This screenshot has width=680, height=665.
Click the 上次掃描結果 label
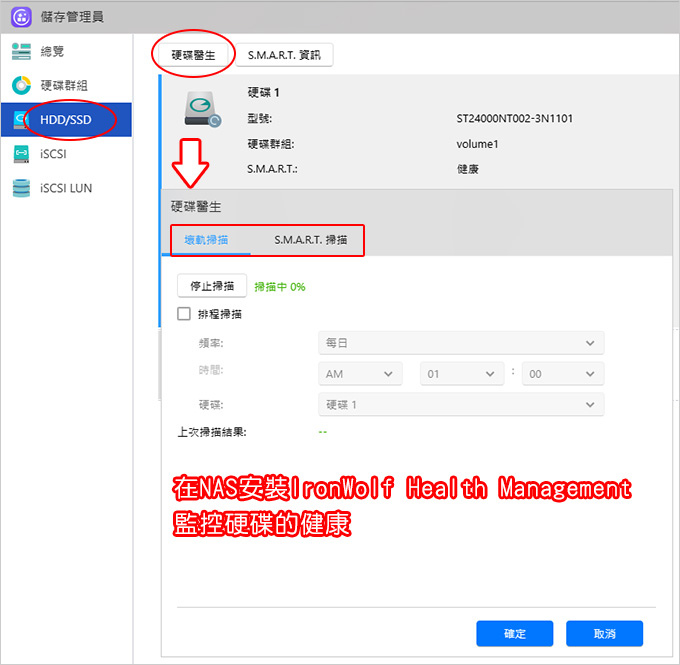pyautogui.click(x=212, y=432)
